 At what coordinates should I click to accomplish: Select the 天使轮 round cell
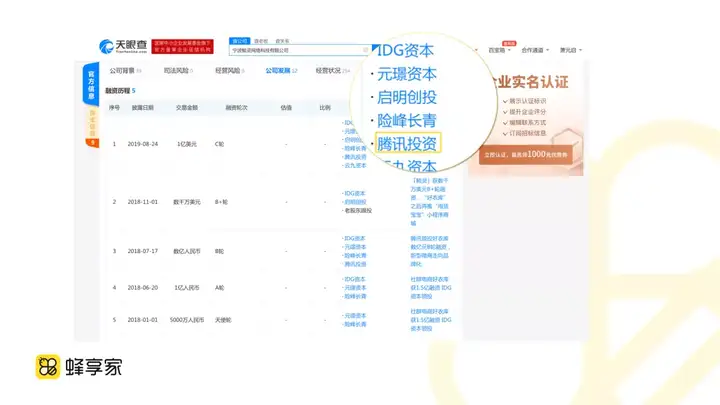(x=223, y=320)
